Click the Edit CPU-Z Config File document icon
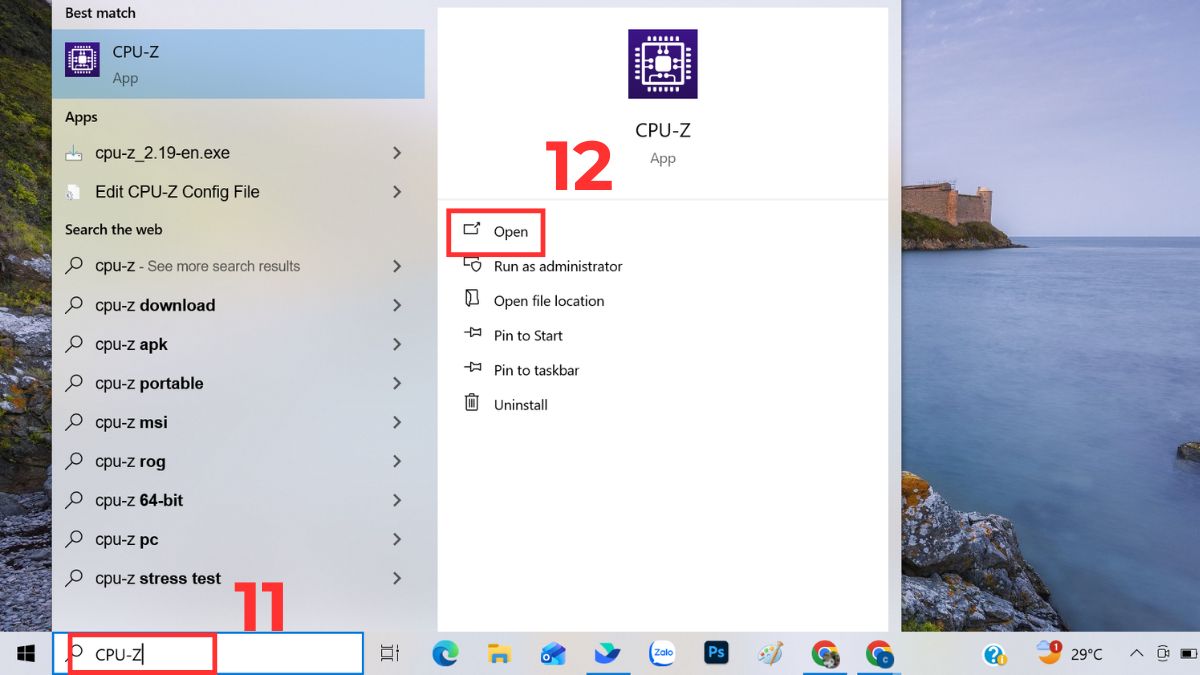1200x675 pixels. click(x=74, y=192)
